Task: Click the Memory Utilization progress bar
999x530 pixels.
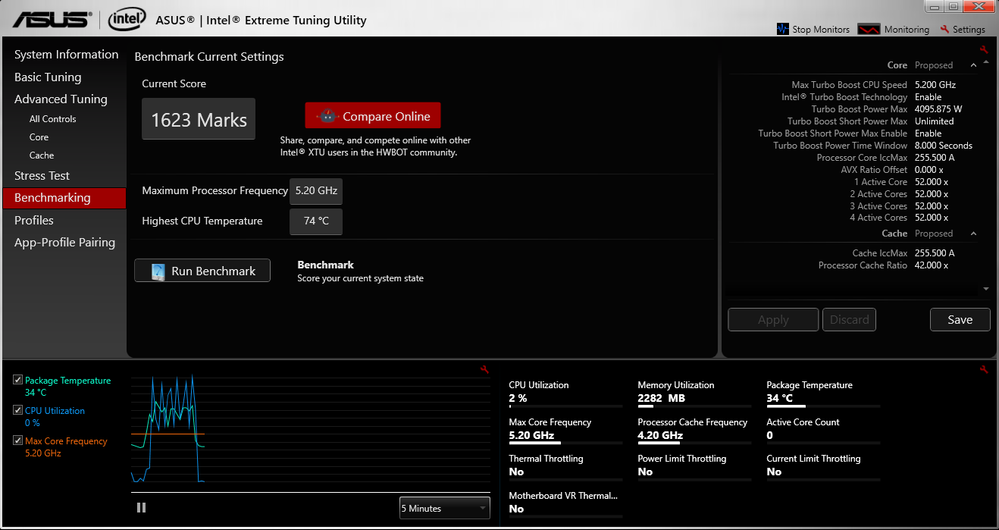Action: (694, 406)
